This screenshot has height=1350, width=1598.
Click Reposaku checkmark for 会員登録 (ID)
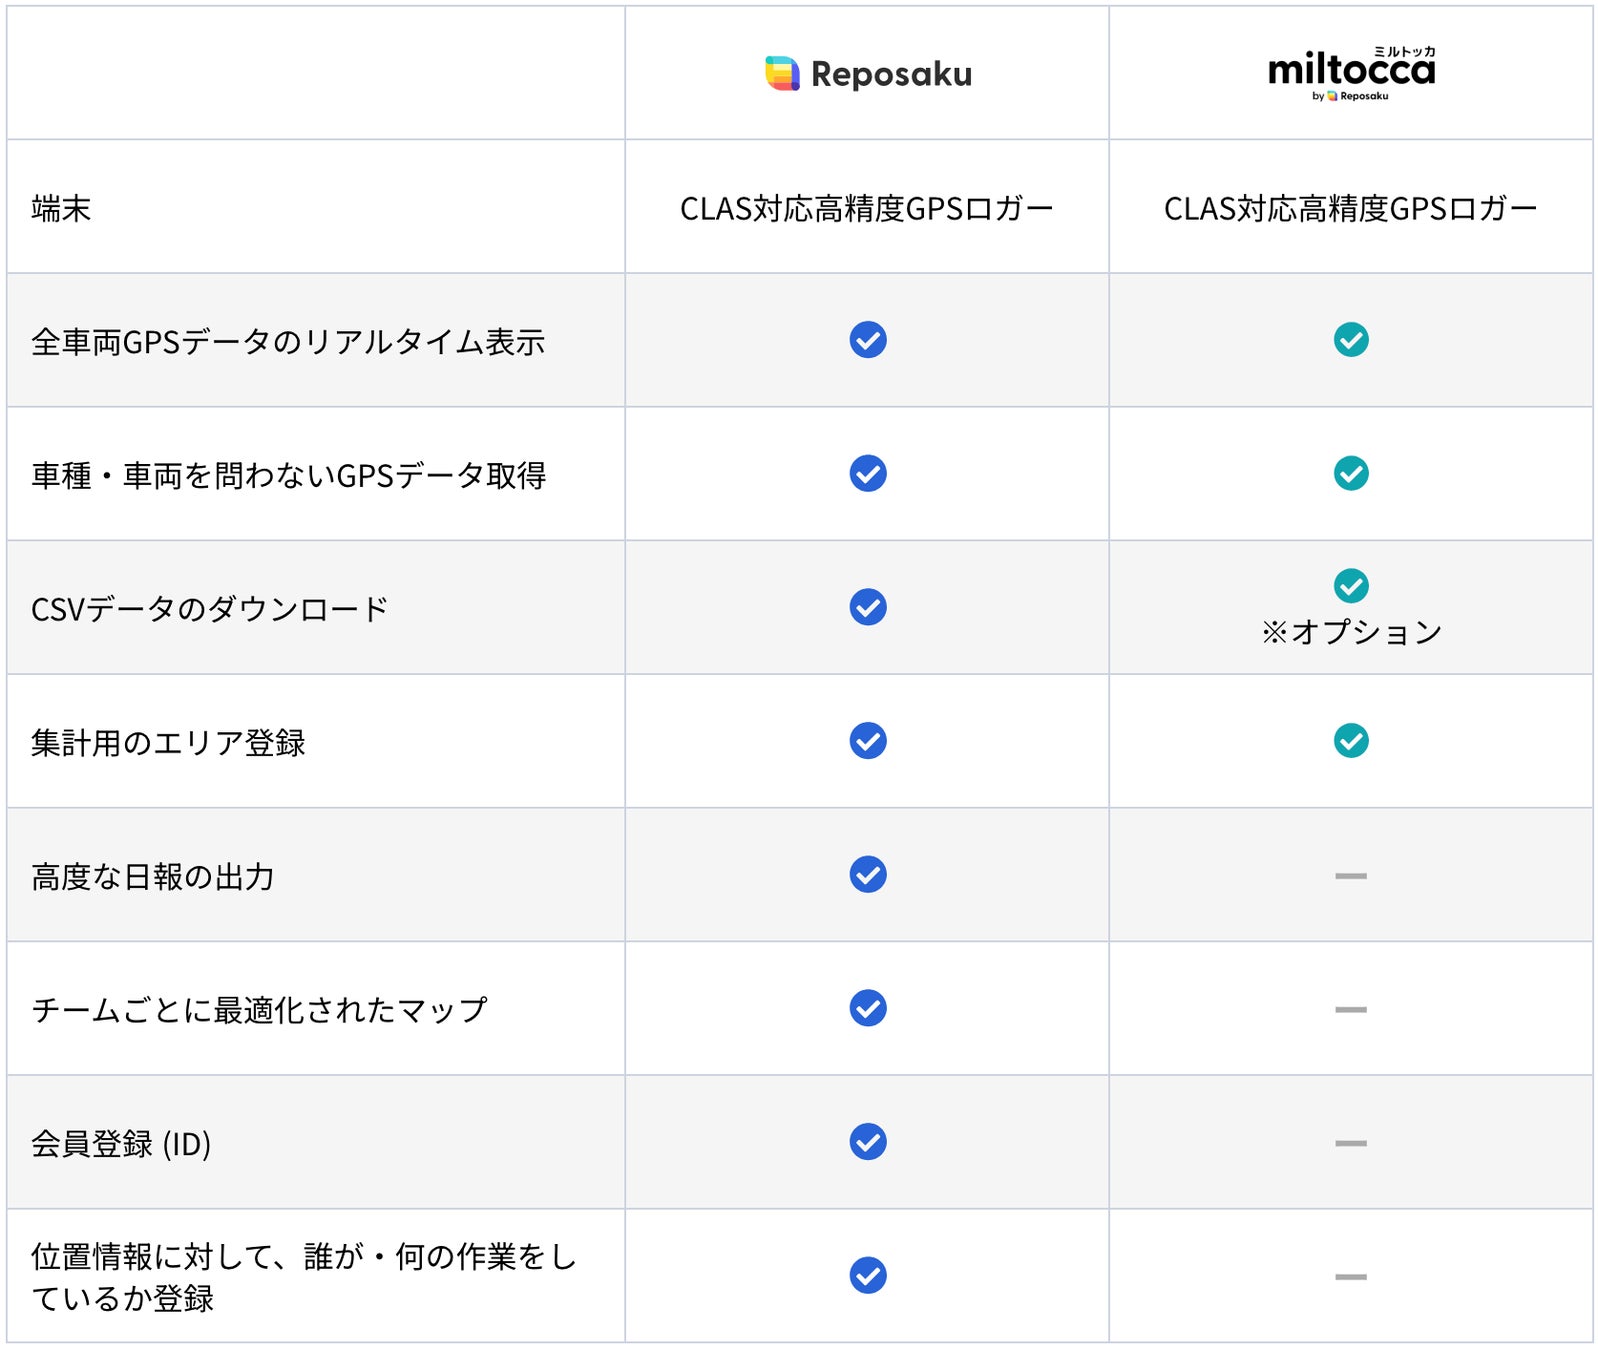pyautogui.click(x=868, y=1142)
